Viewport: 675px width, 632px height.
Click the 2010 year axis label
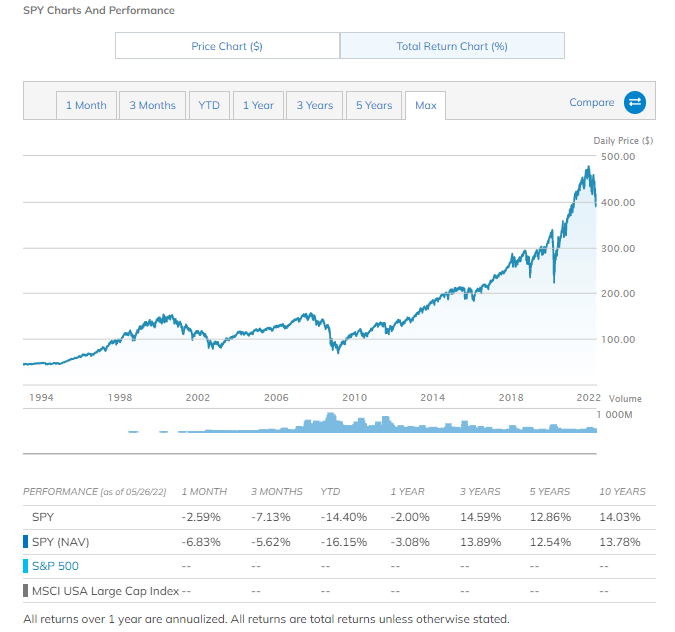(354, 398)
